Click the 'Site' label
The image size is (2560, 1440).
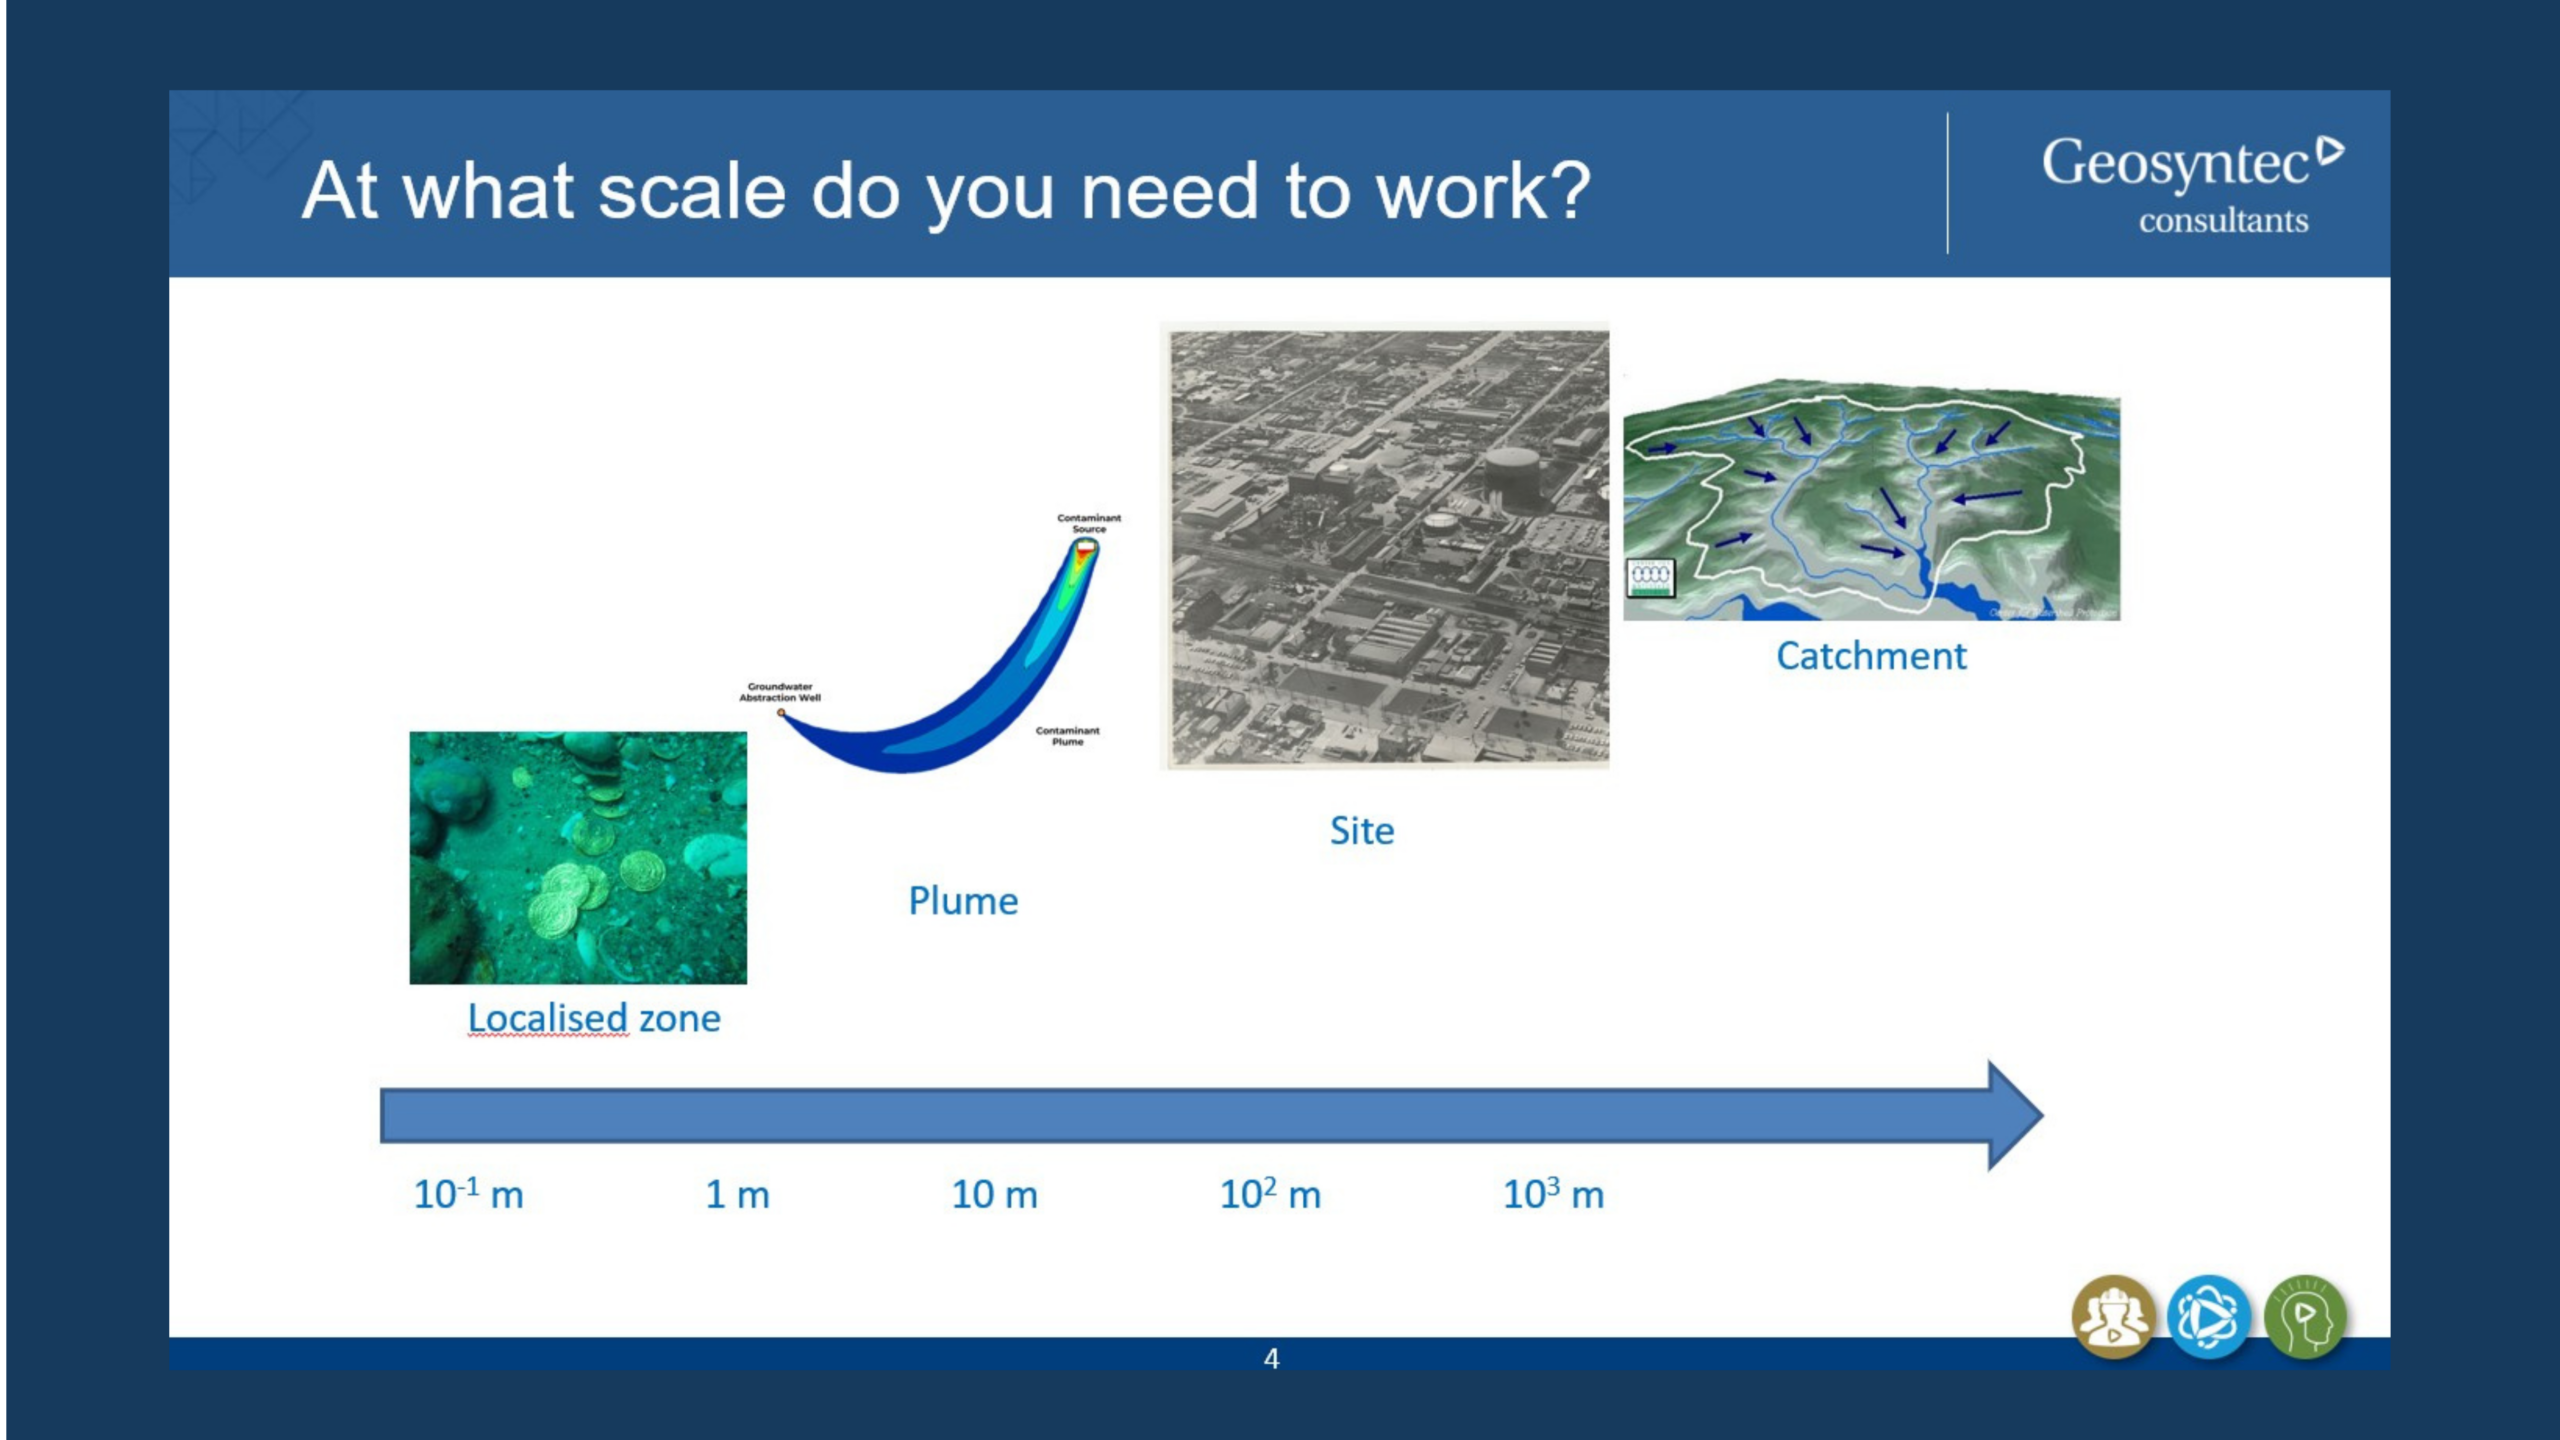click(x=1361, y=831)
